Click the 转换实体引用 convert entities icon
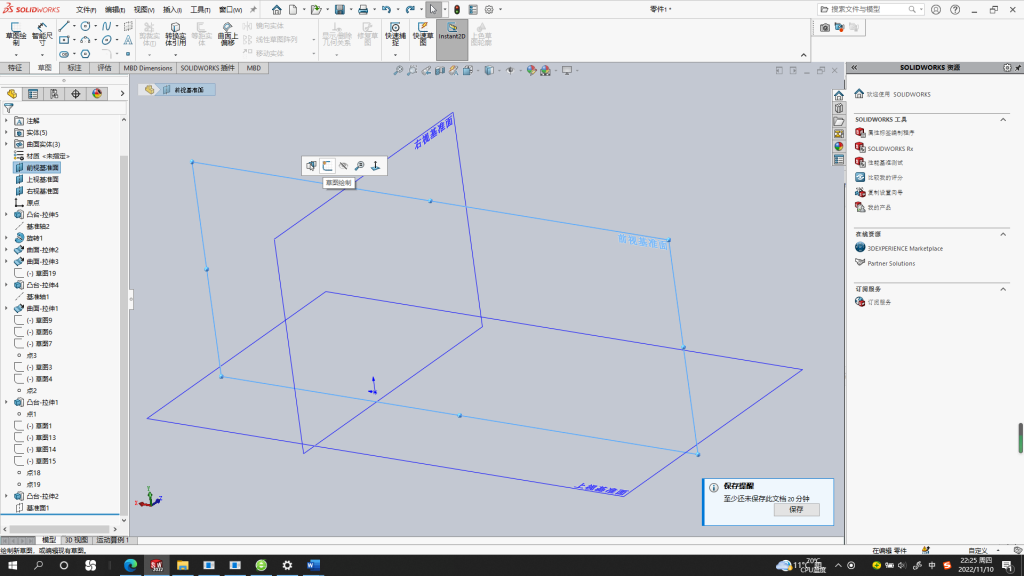This screenshot has width=1024, height=576. [175, 34]
